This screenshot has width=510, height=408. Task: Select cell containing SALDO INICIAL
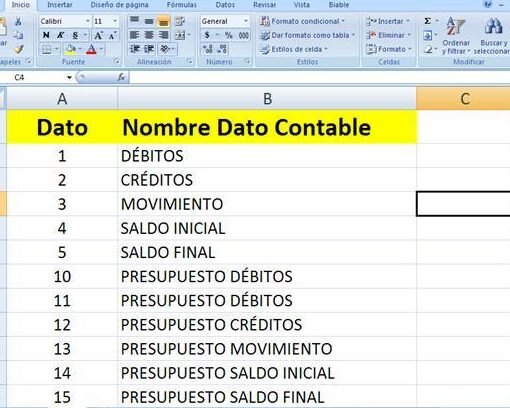[x=267, y=228]
